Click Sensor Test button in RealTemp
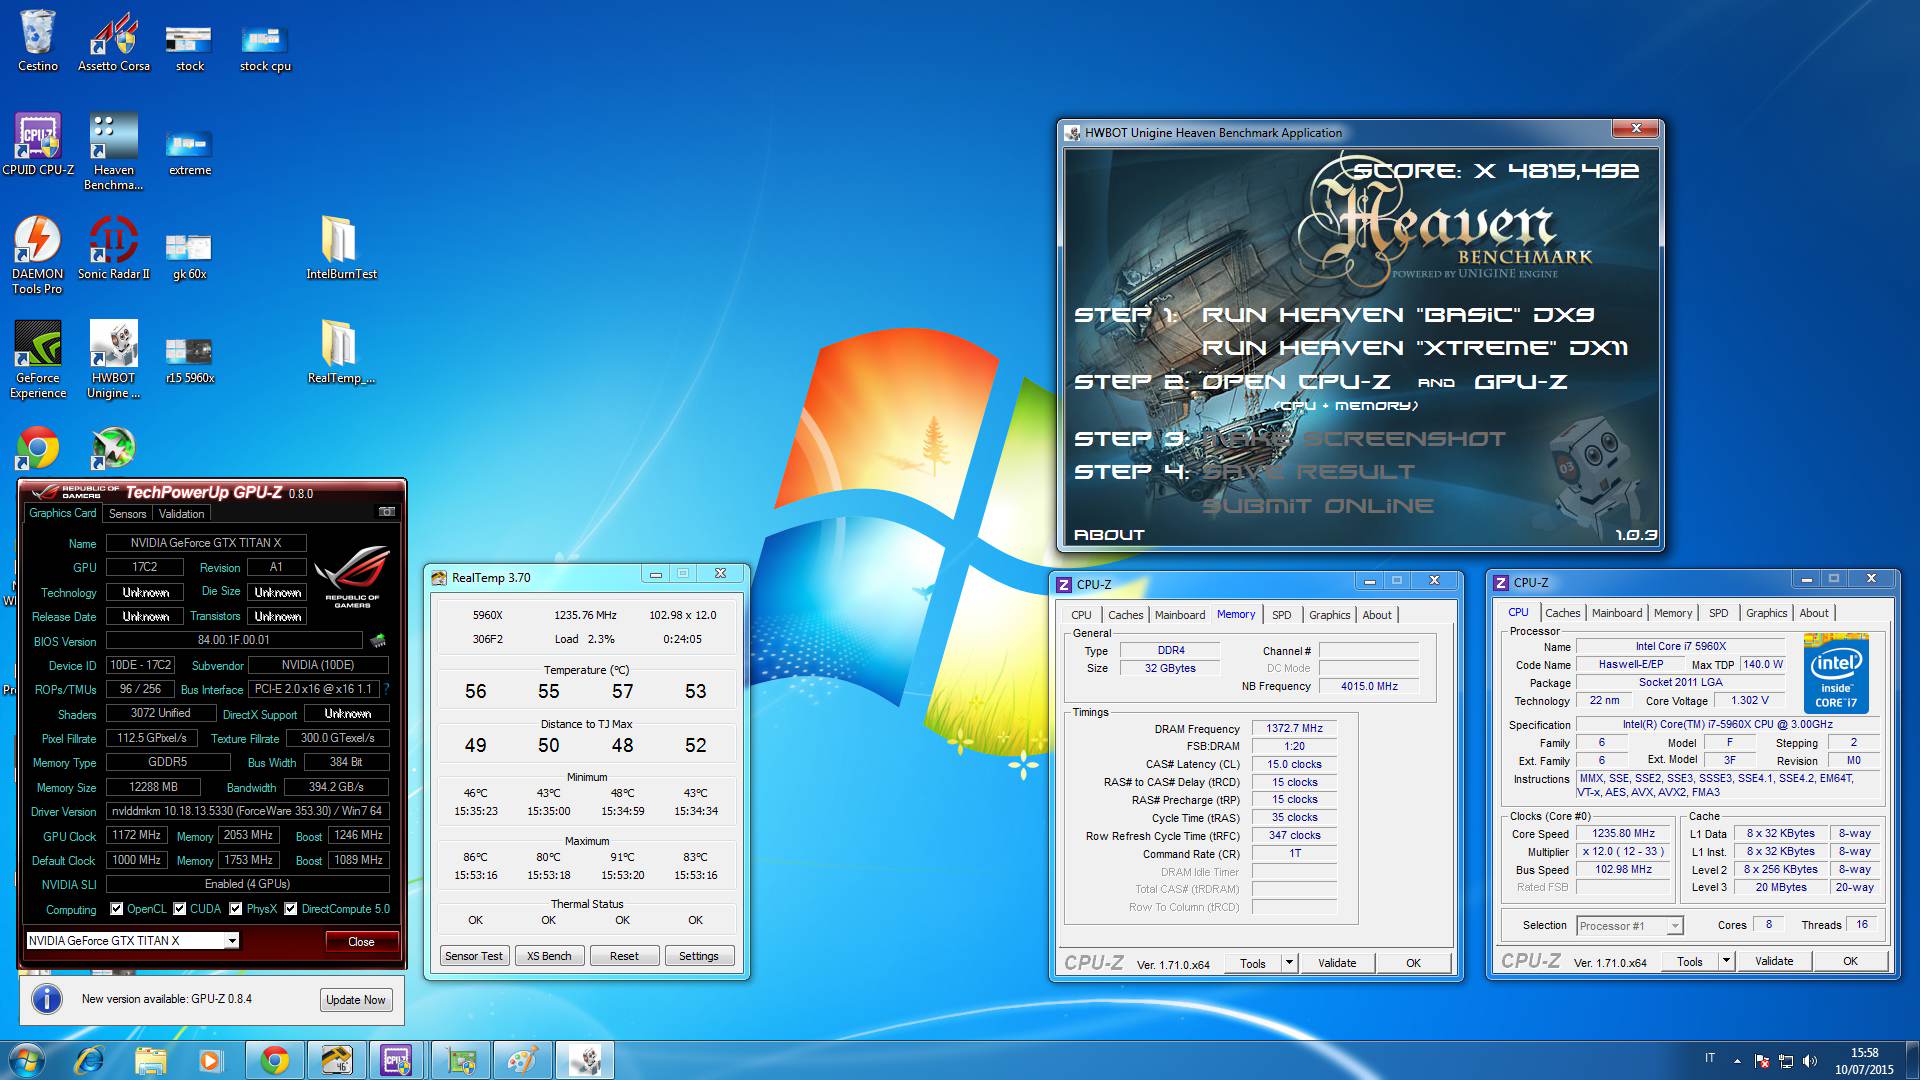The width and height of the screenshot is (1920, 1080). click(474, 956)
